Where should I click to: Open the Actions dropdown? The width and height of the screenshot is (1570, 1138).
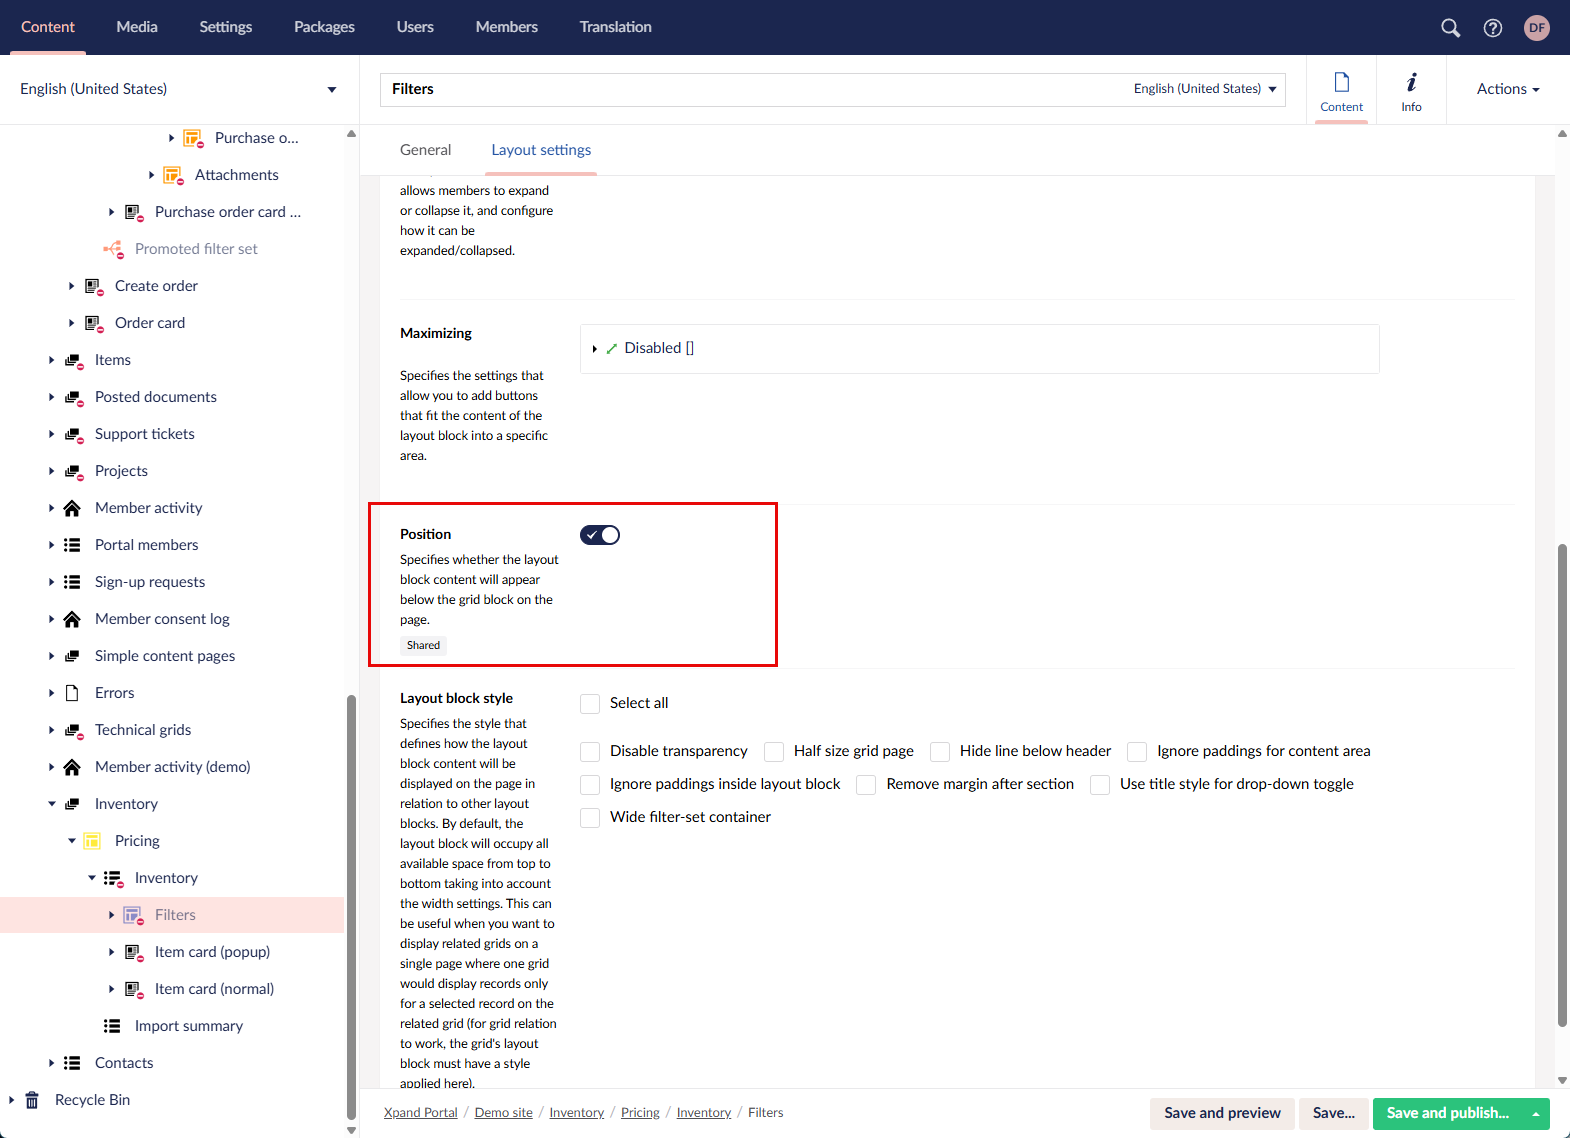(1507, 89)
